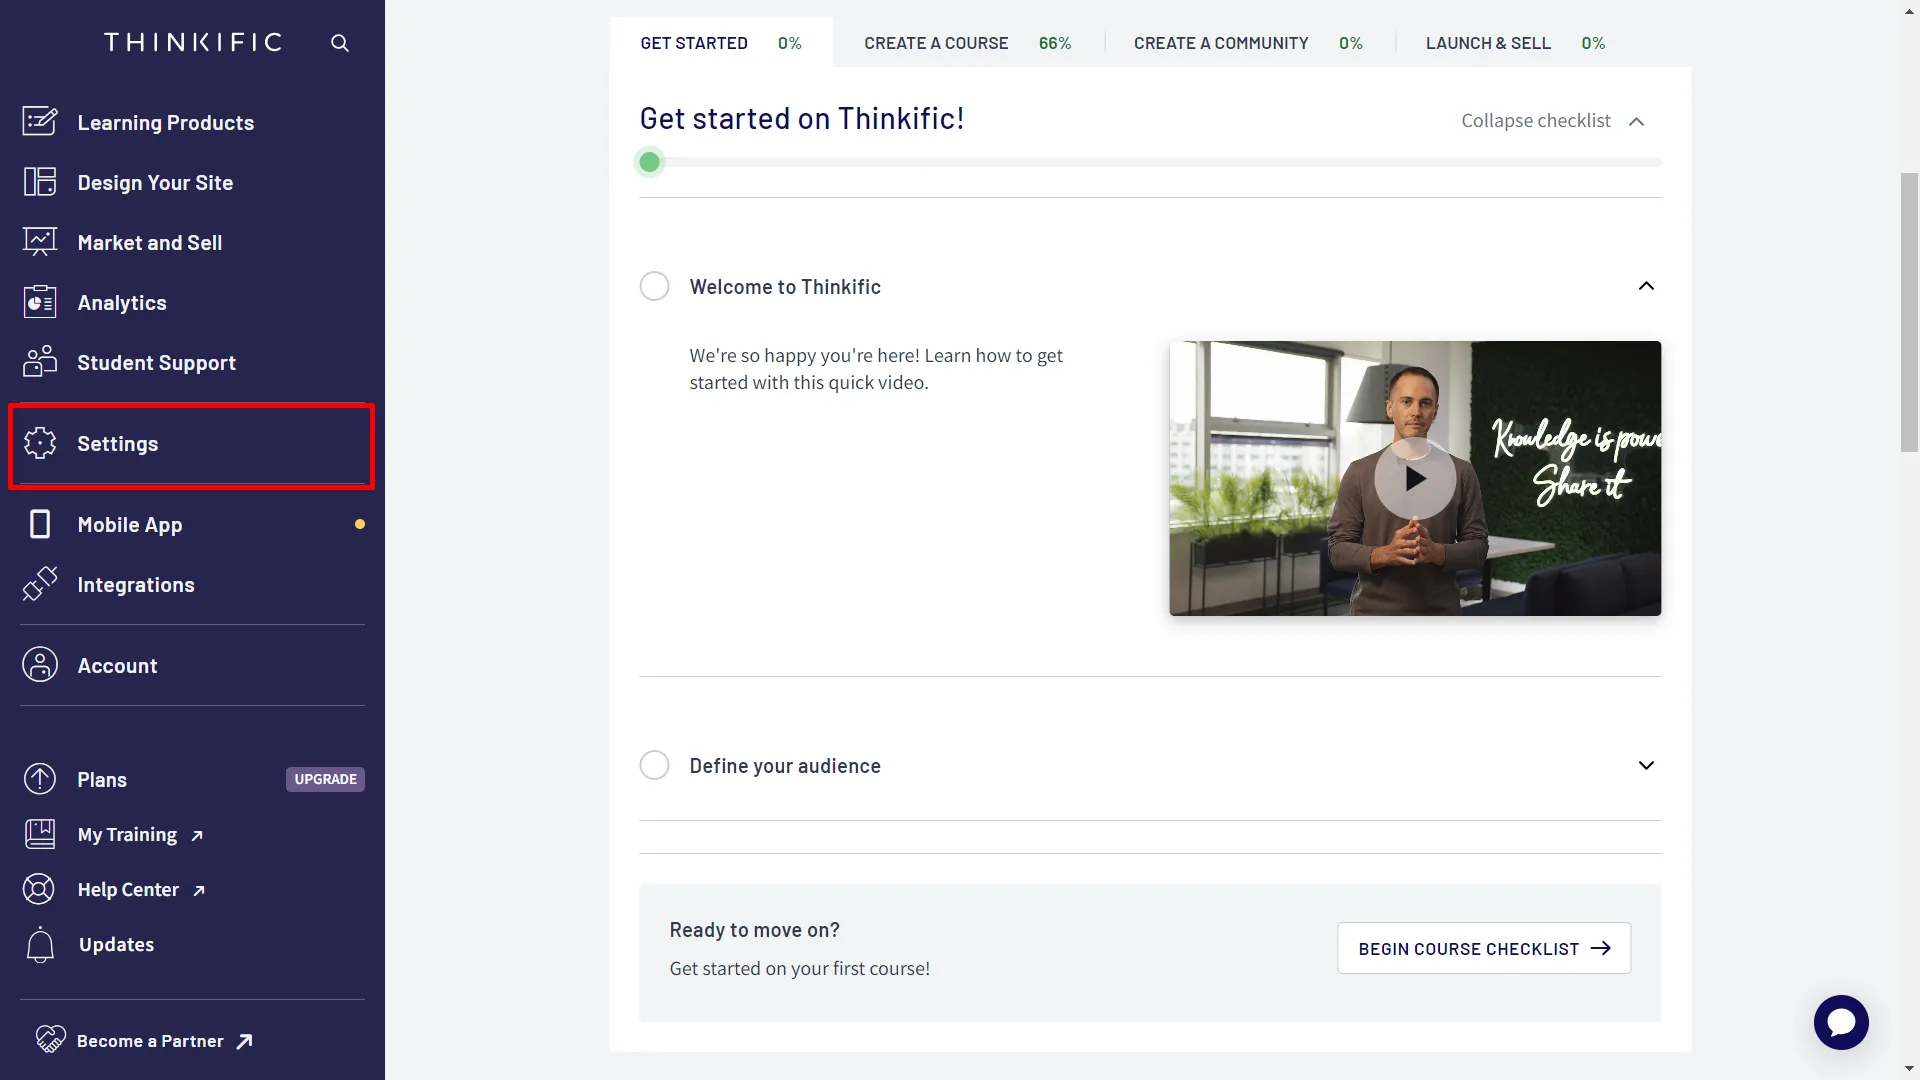Collapse the checklist panel
The image size is (1920, 1080).
coord(1555,120)
